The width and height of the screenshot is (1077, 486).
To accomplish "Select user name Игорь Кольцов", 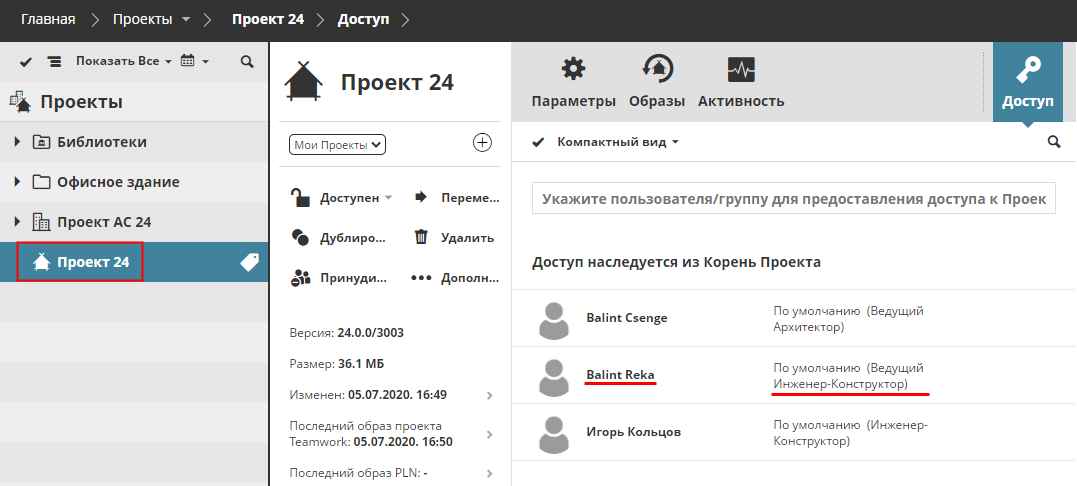I will [634, 432].
